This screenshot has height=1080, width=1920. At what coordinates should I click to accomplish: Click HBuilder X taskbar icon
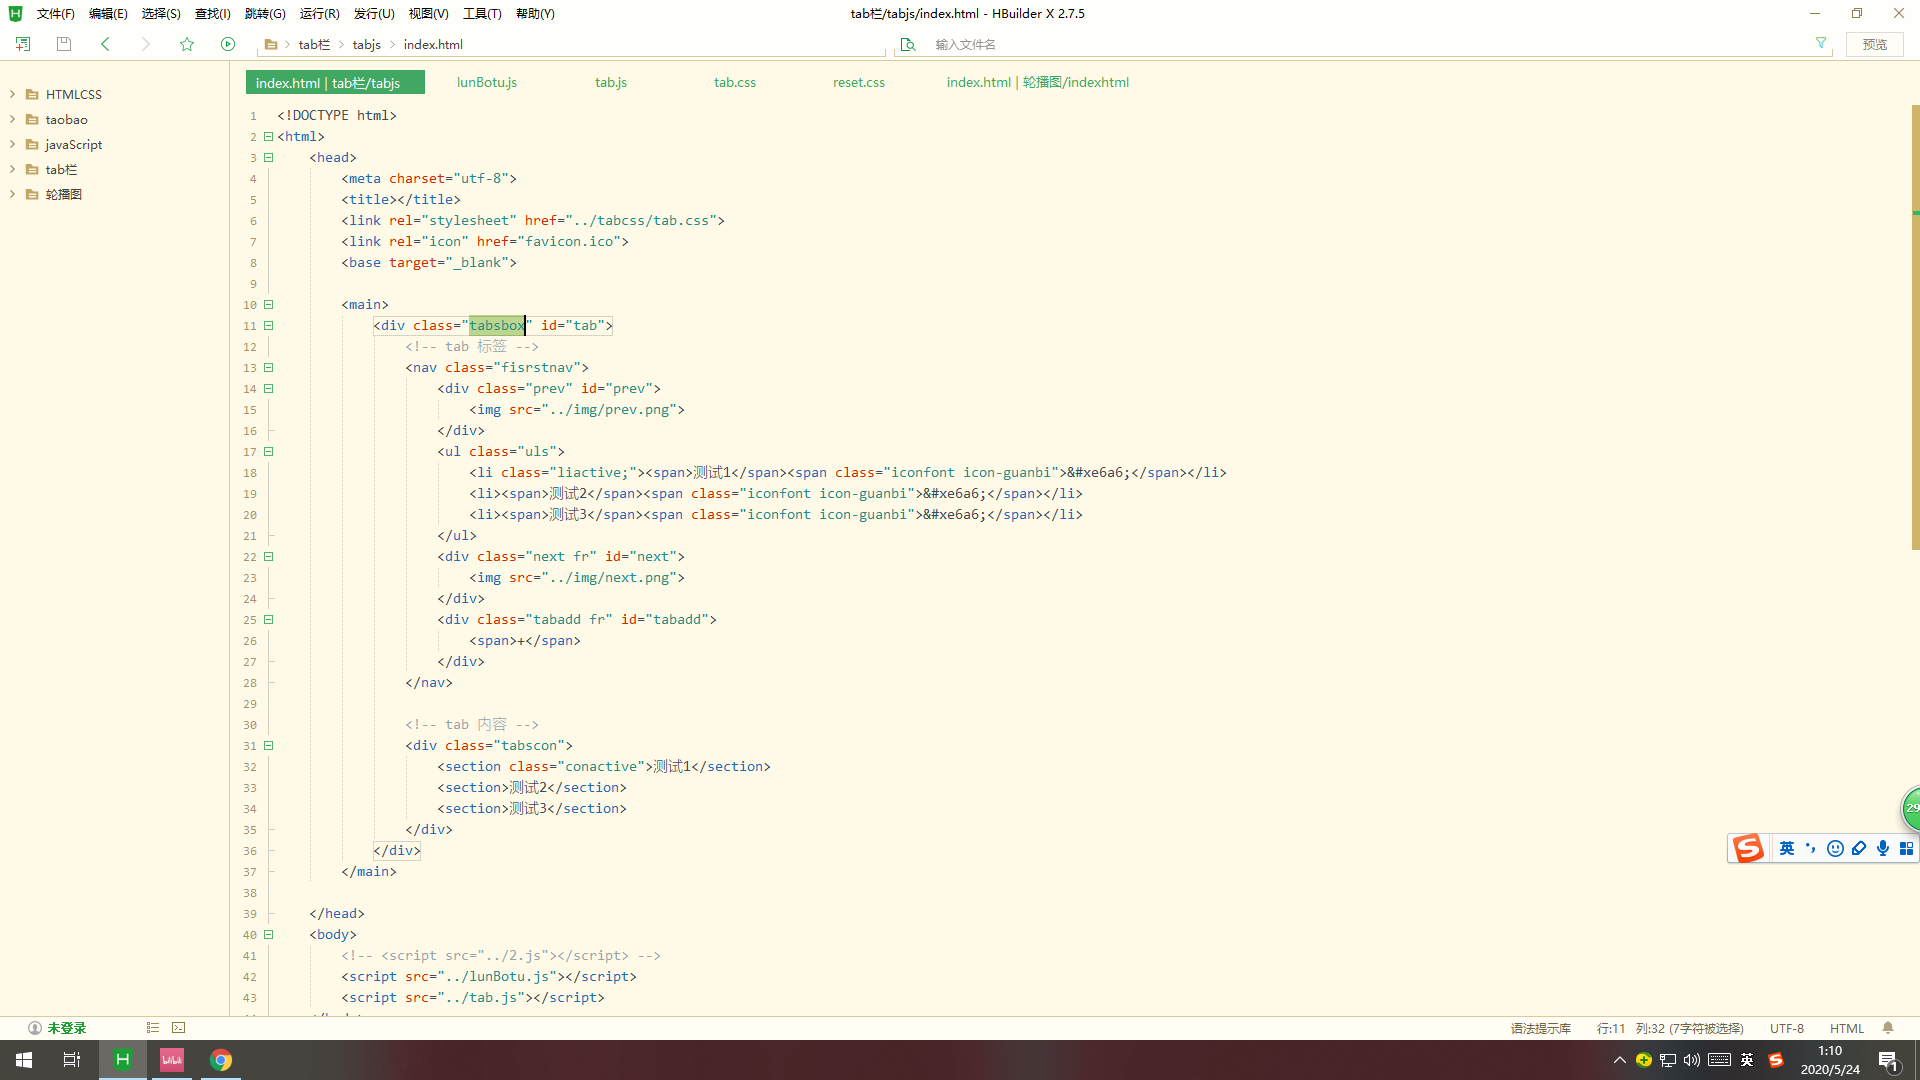123,1060
